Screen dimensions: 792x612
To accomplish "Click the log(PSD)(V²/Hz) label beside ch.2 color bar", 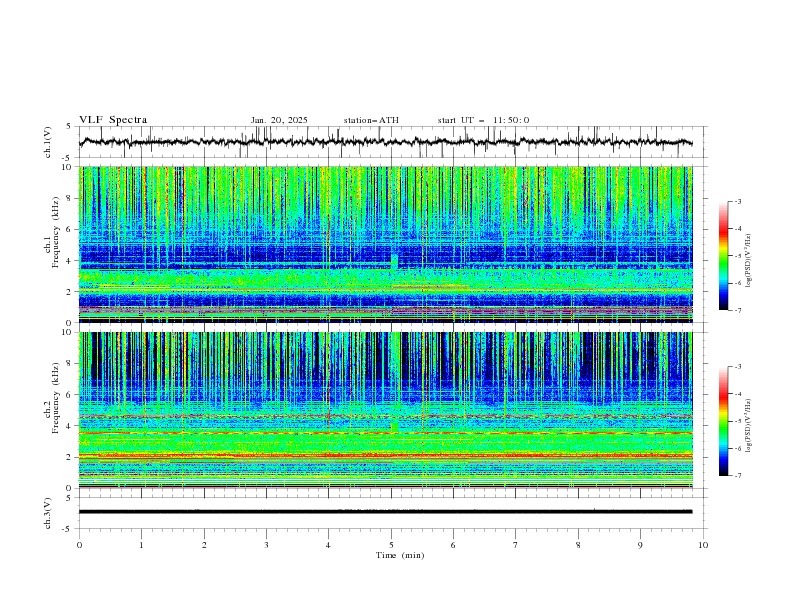I will [749, 426].
